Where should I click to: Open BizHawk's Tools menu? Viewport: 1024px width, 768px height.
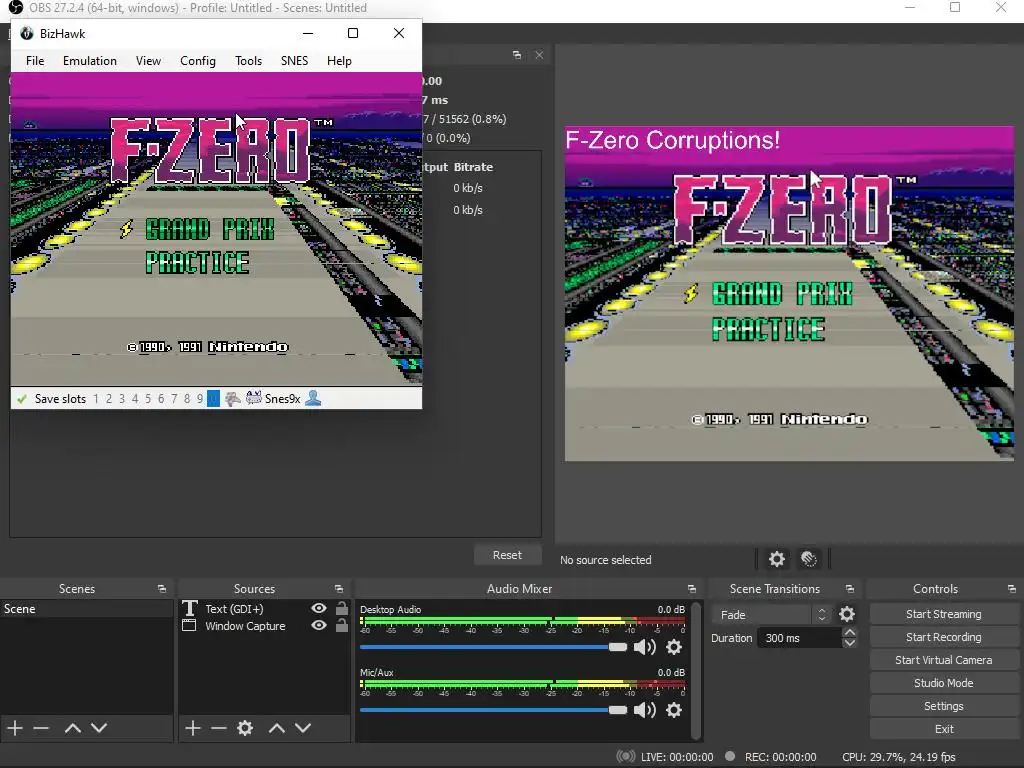coord(248,61)
